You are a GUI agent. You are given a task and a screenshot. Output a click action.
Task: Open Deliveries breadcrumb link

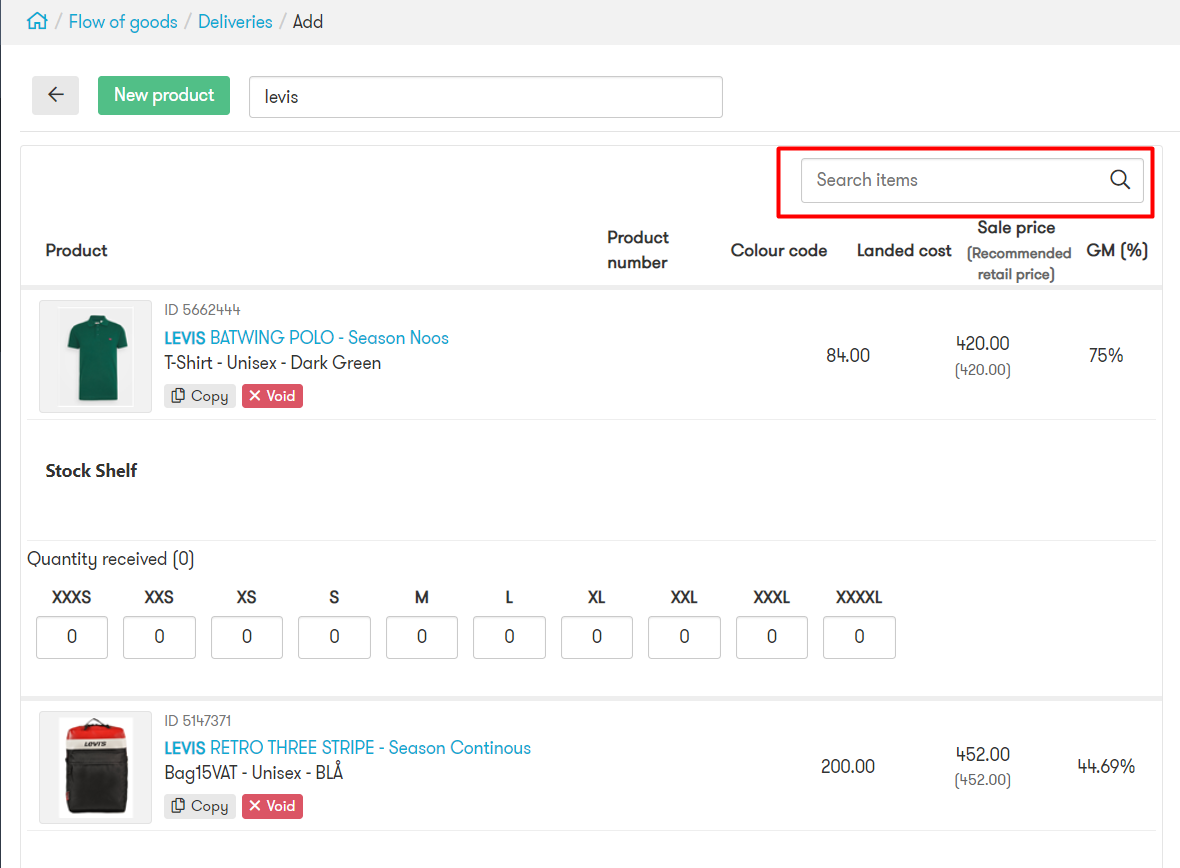click(235, 22)
